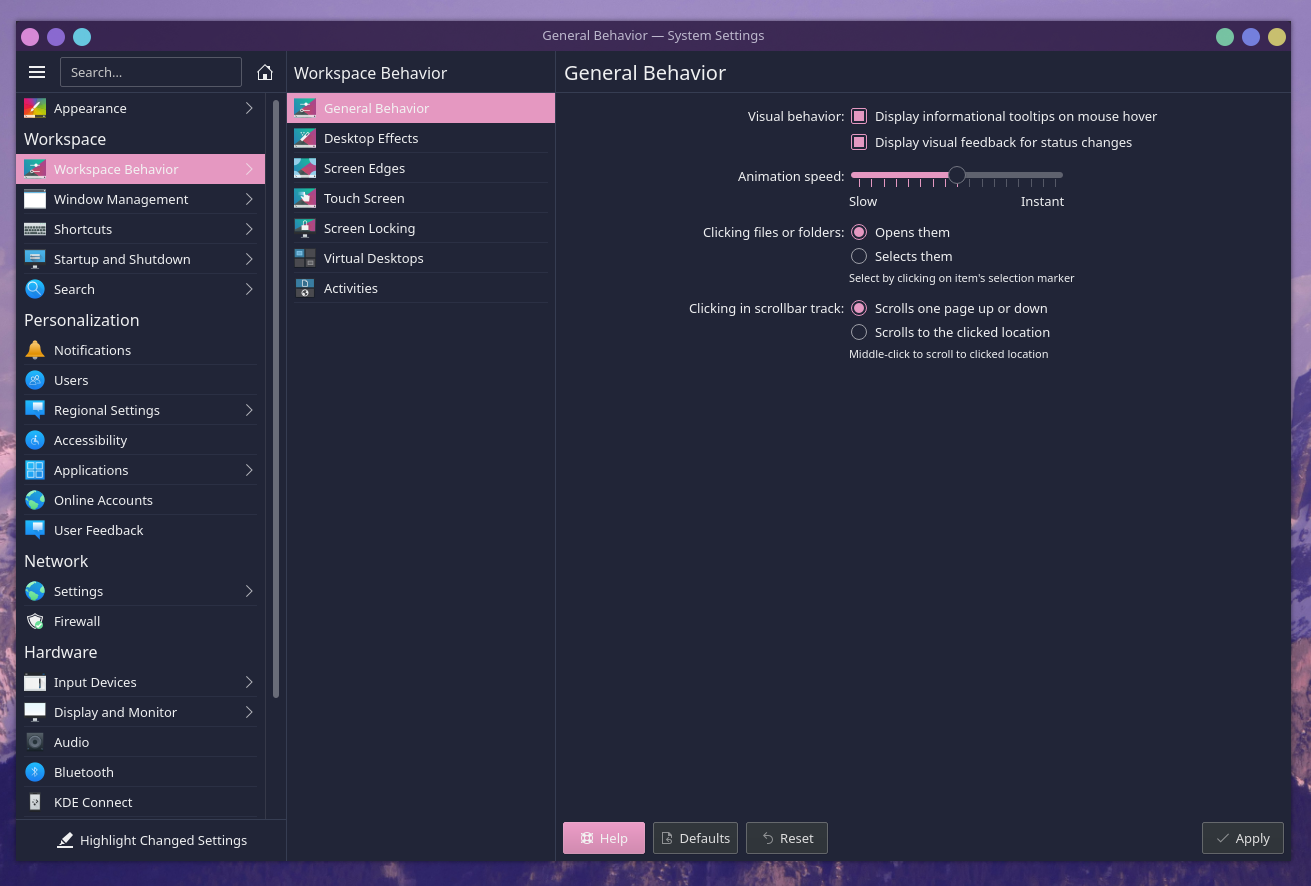The width and height of the screenshot is (1311, 886).
Task: Open the Workspace Behavior sidebar entry
Action: click(x=141, y=169)
